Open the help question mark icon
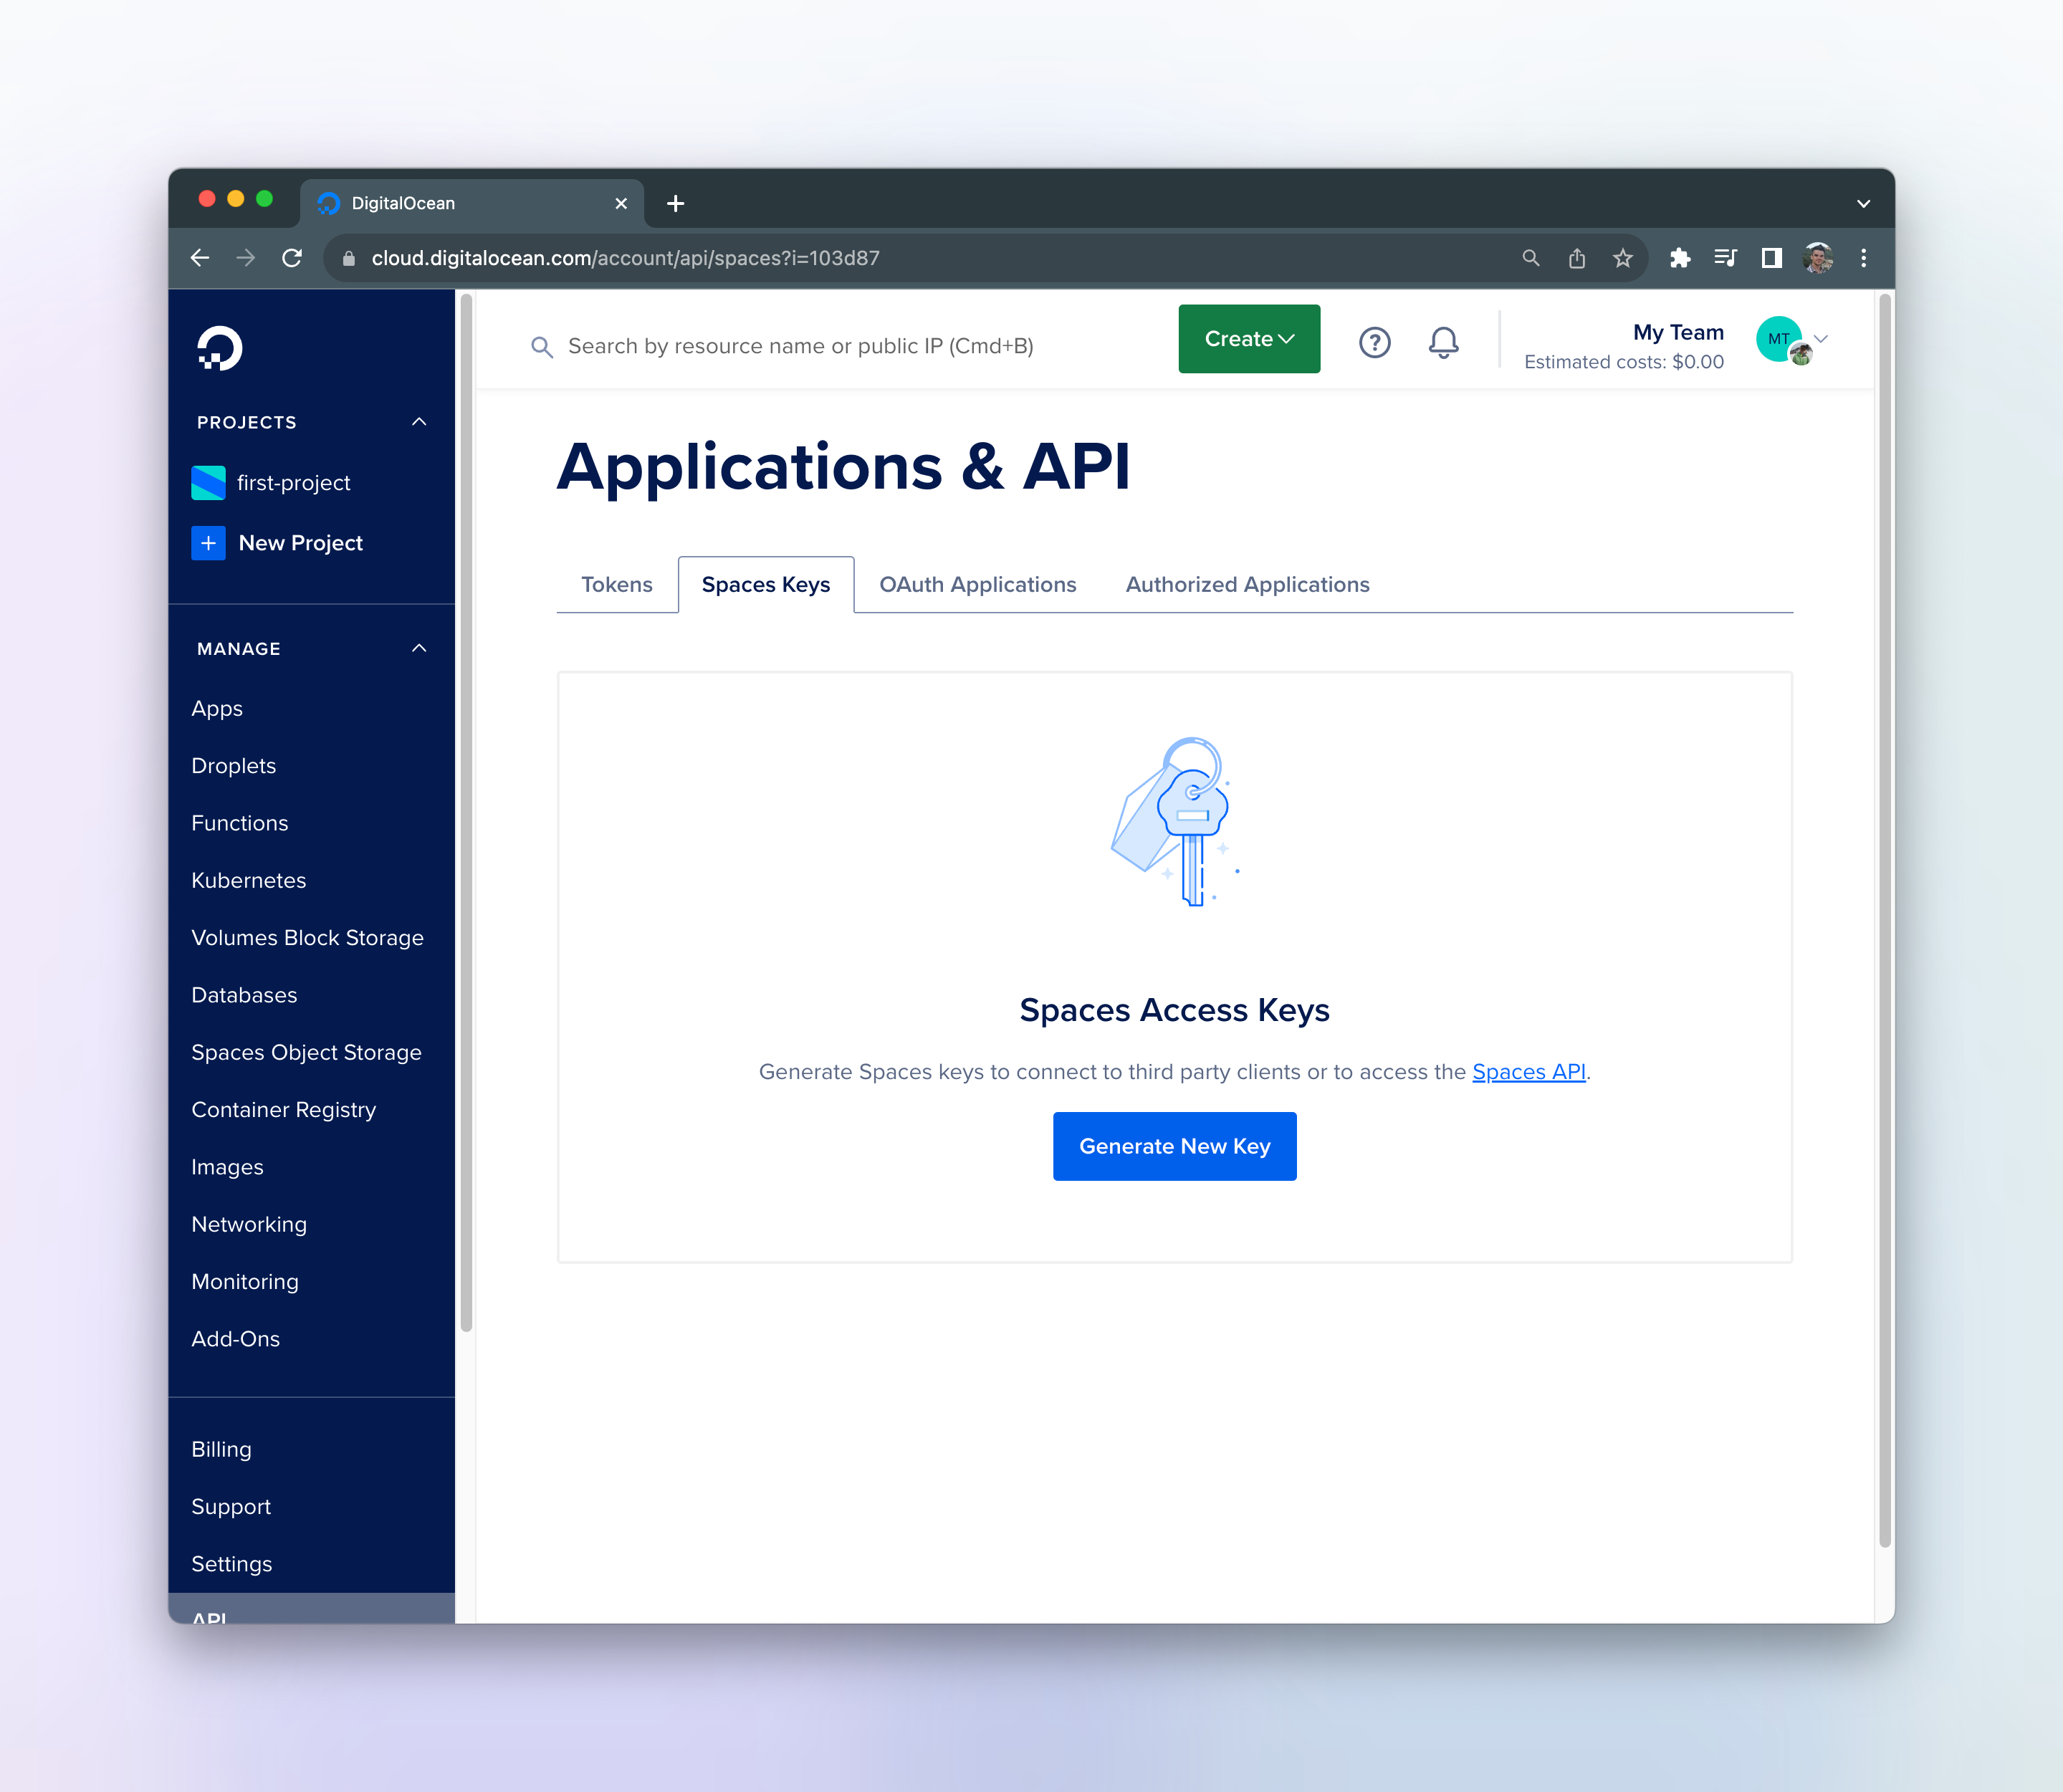This screenshot has width=2063, height=1792. pos(1374,343)
